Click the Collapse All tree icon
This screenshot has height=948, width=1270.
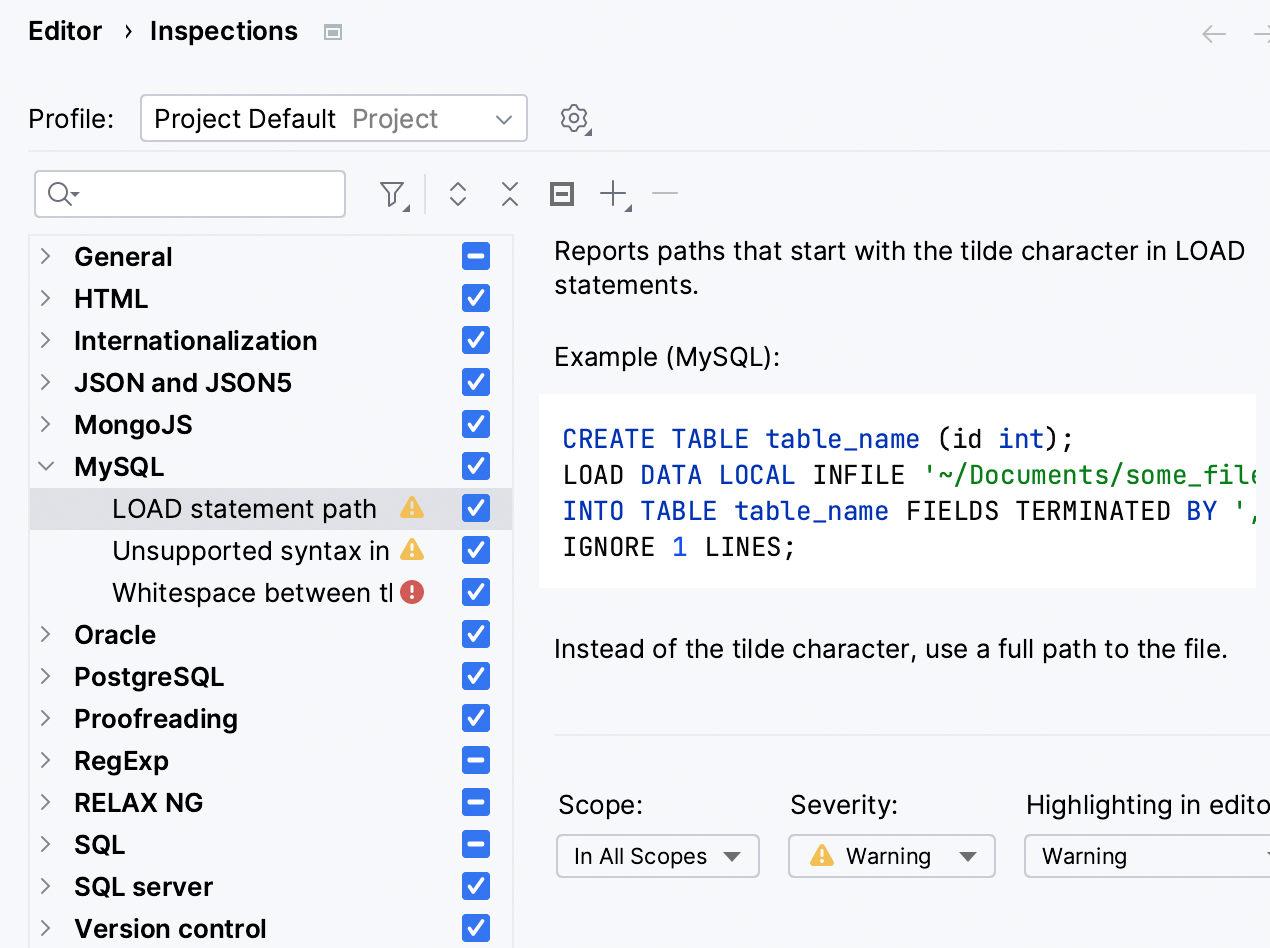tap(510, 194)
